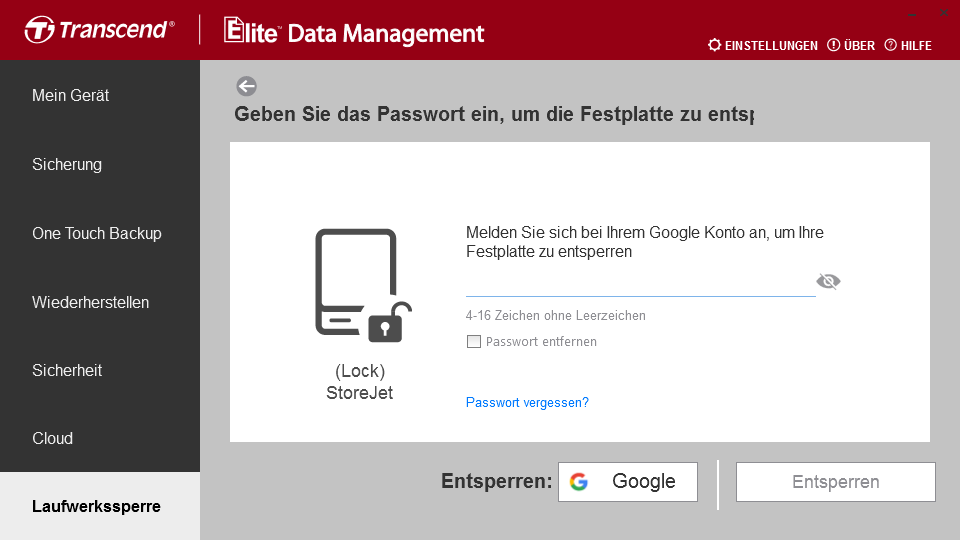Click the Entsperren button
The height and width of the screenshot is (540, 960).
[836, 482]
